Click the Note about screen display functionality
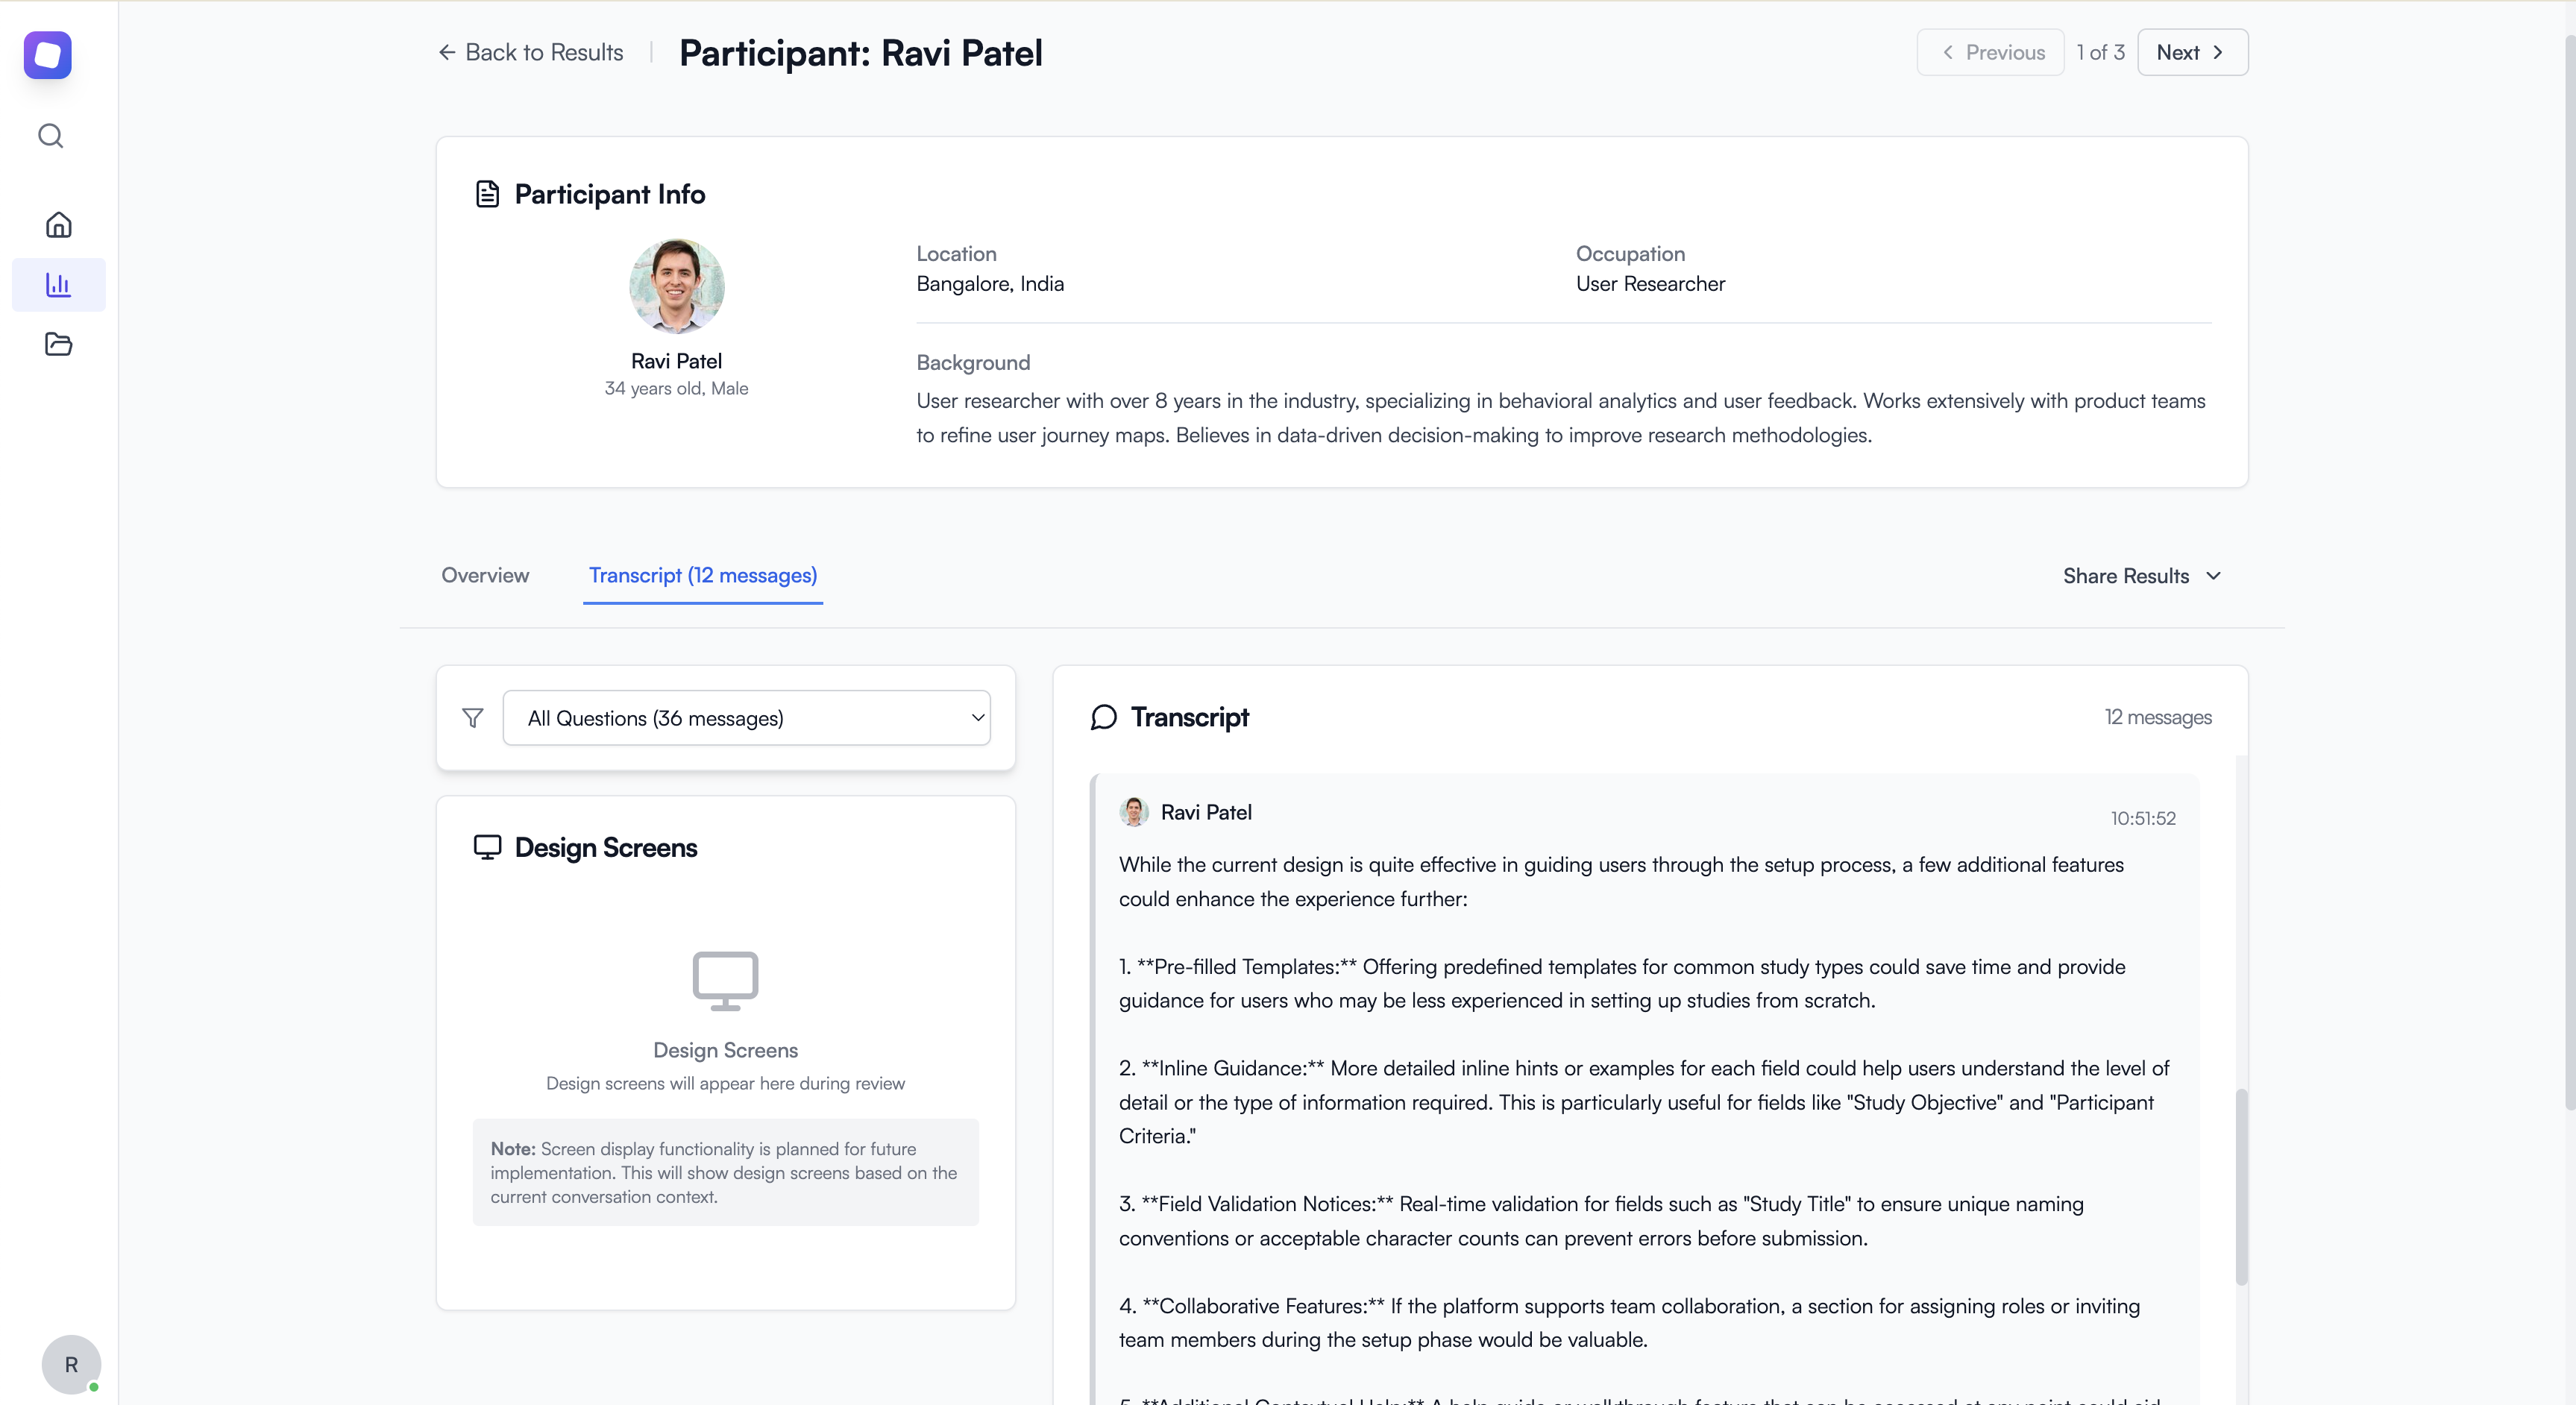This screenshot has height=1405, width=2576. click(x=726, y=1172)
